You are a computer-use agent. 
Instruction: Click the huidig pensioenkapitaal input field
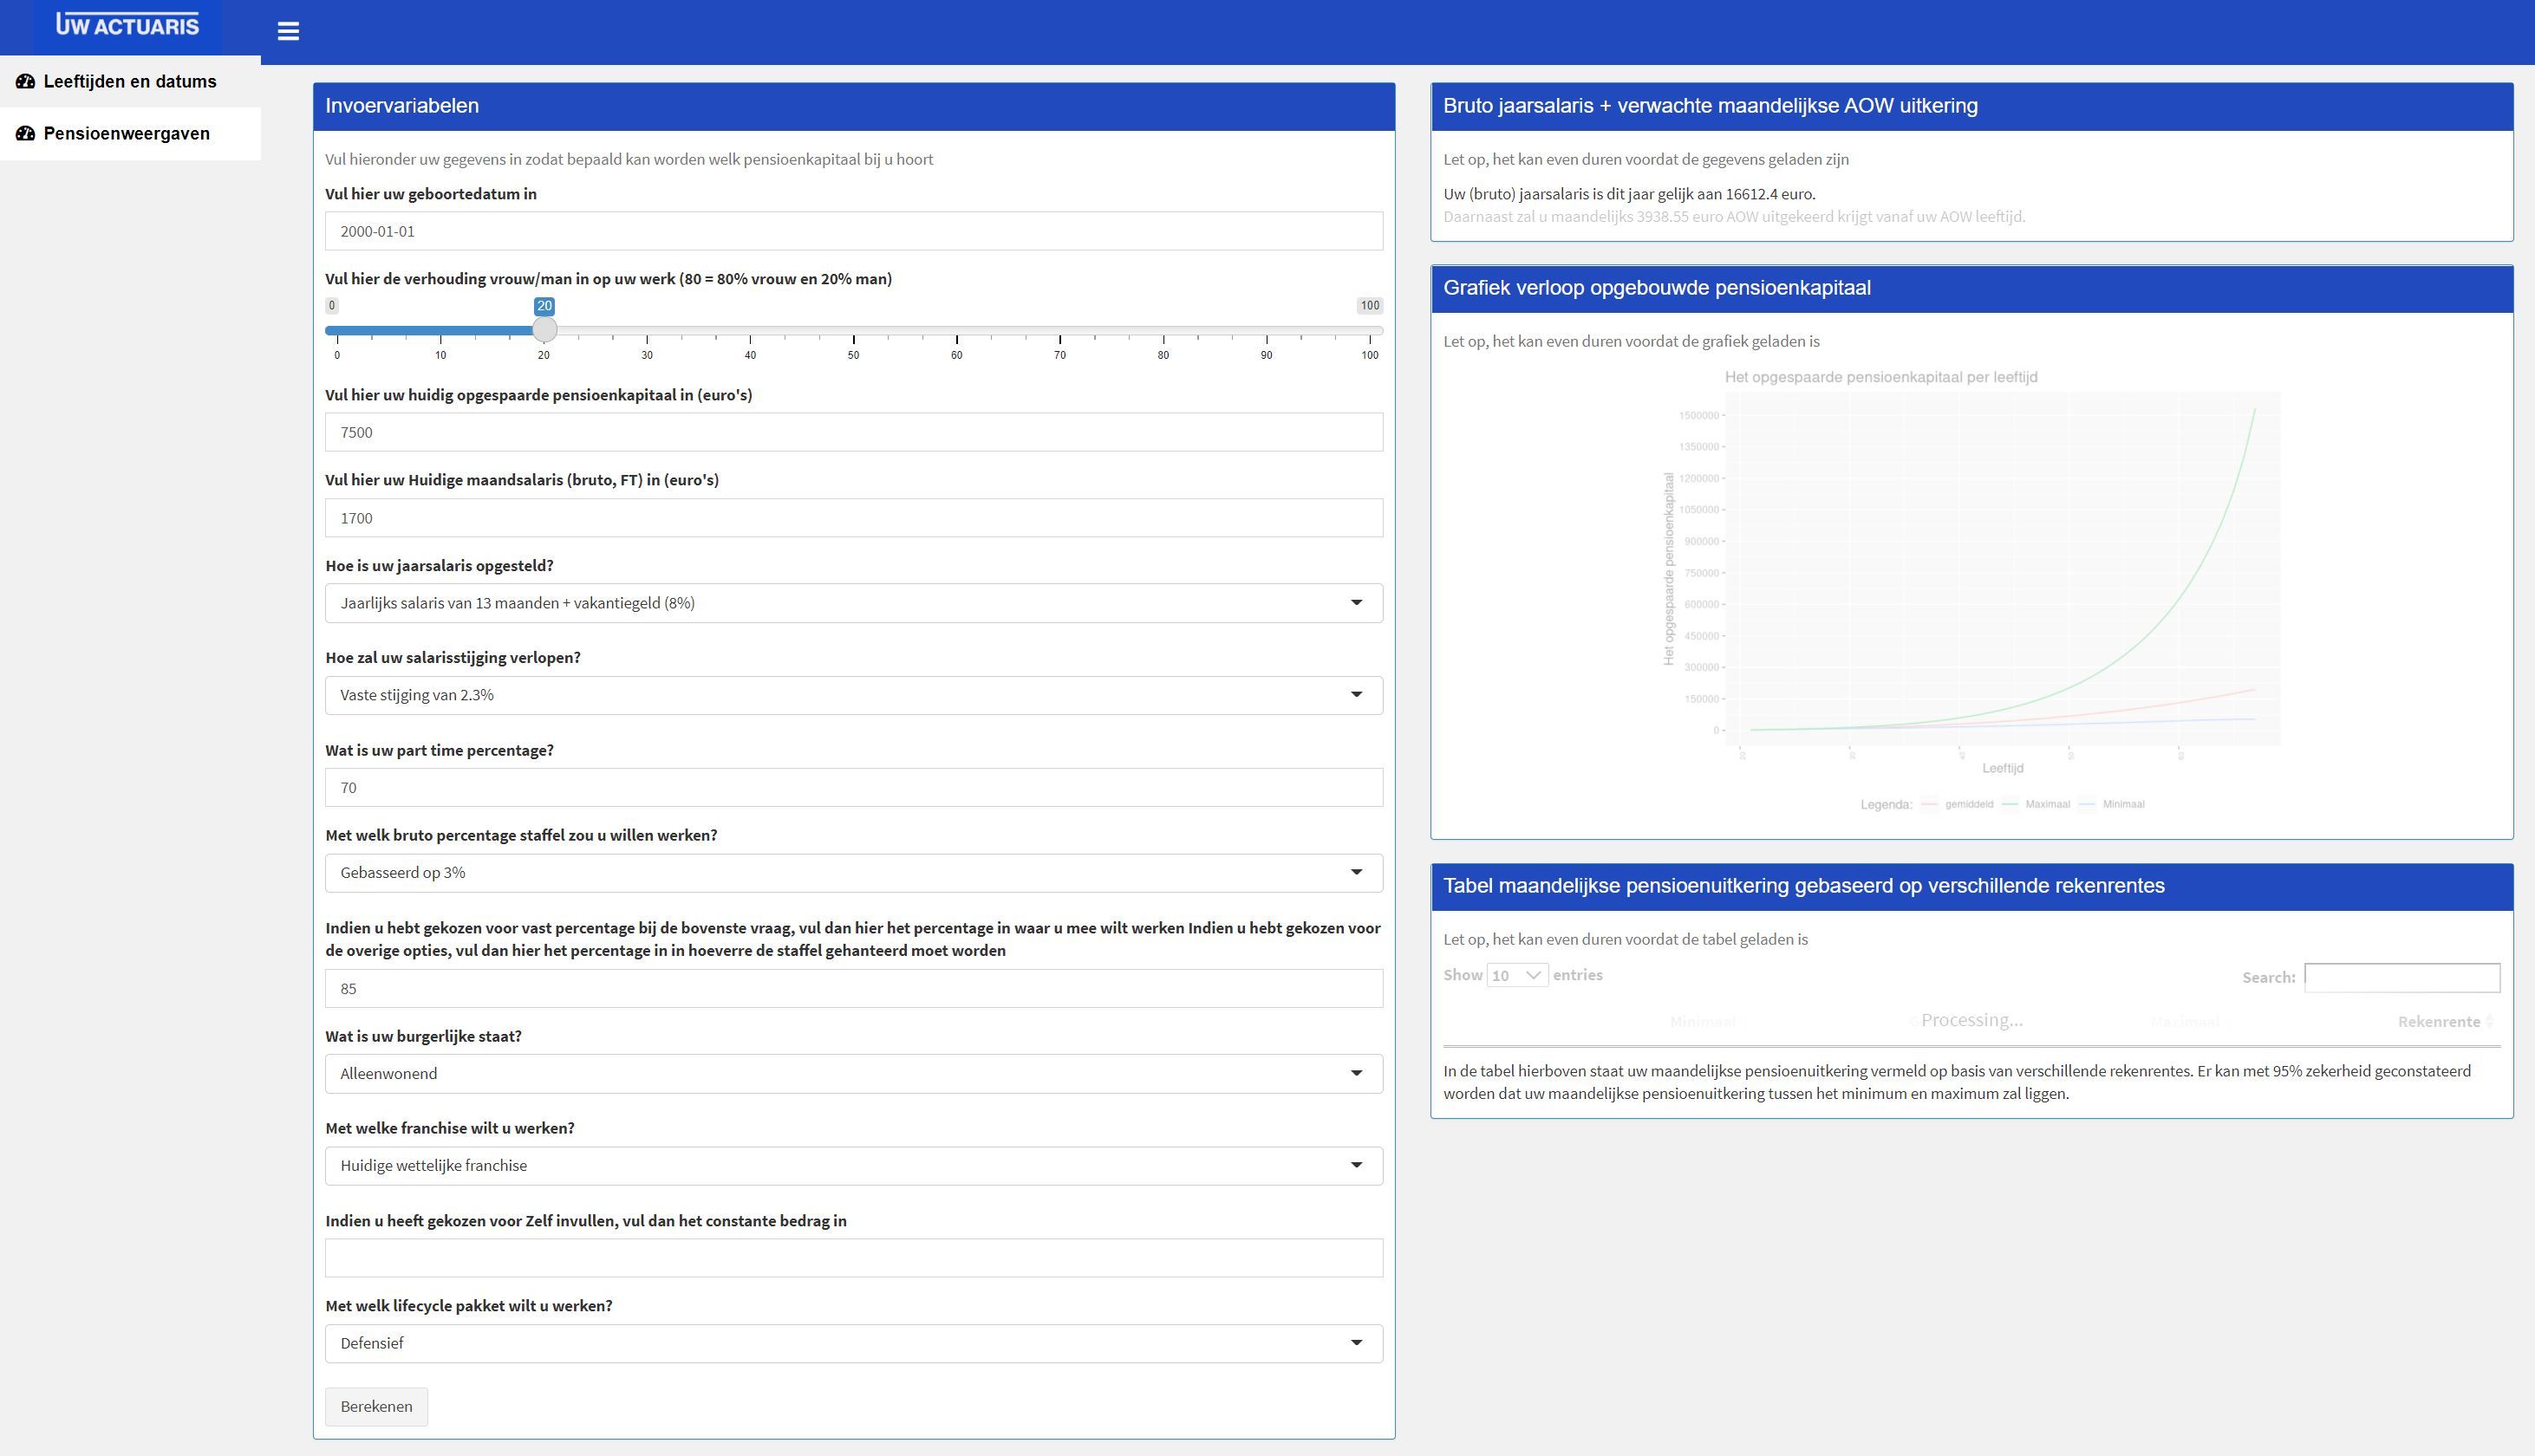pos(853,432)
